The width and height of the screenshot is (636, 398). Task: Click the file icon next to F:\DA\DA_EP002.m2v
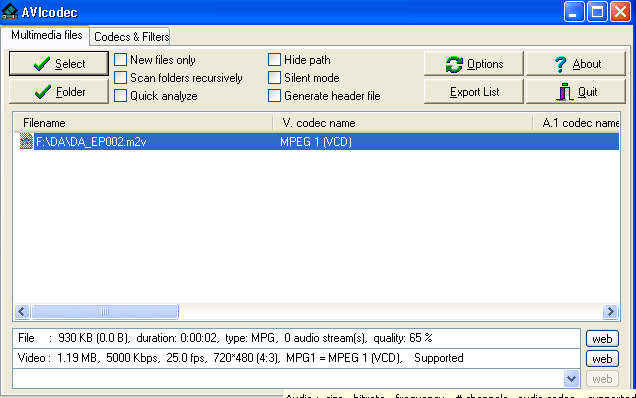click(26, 142)
